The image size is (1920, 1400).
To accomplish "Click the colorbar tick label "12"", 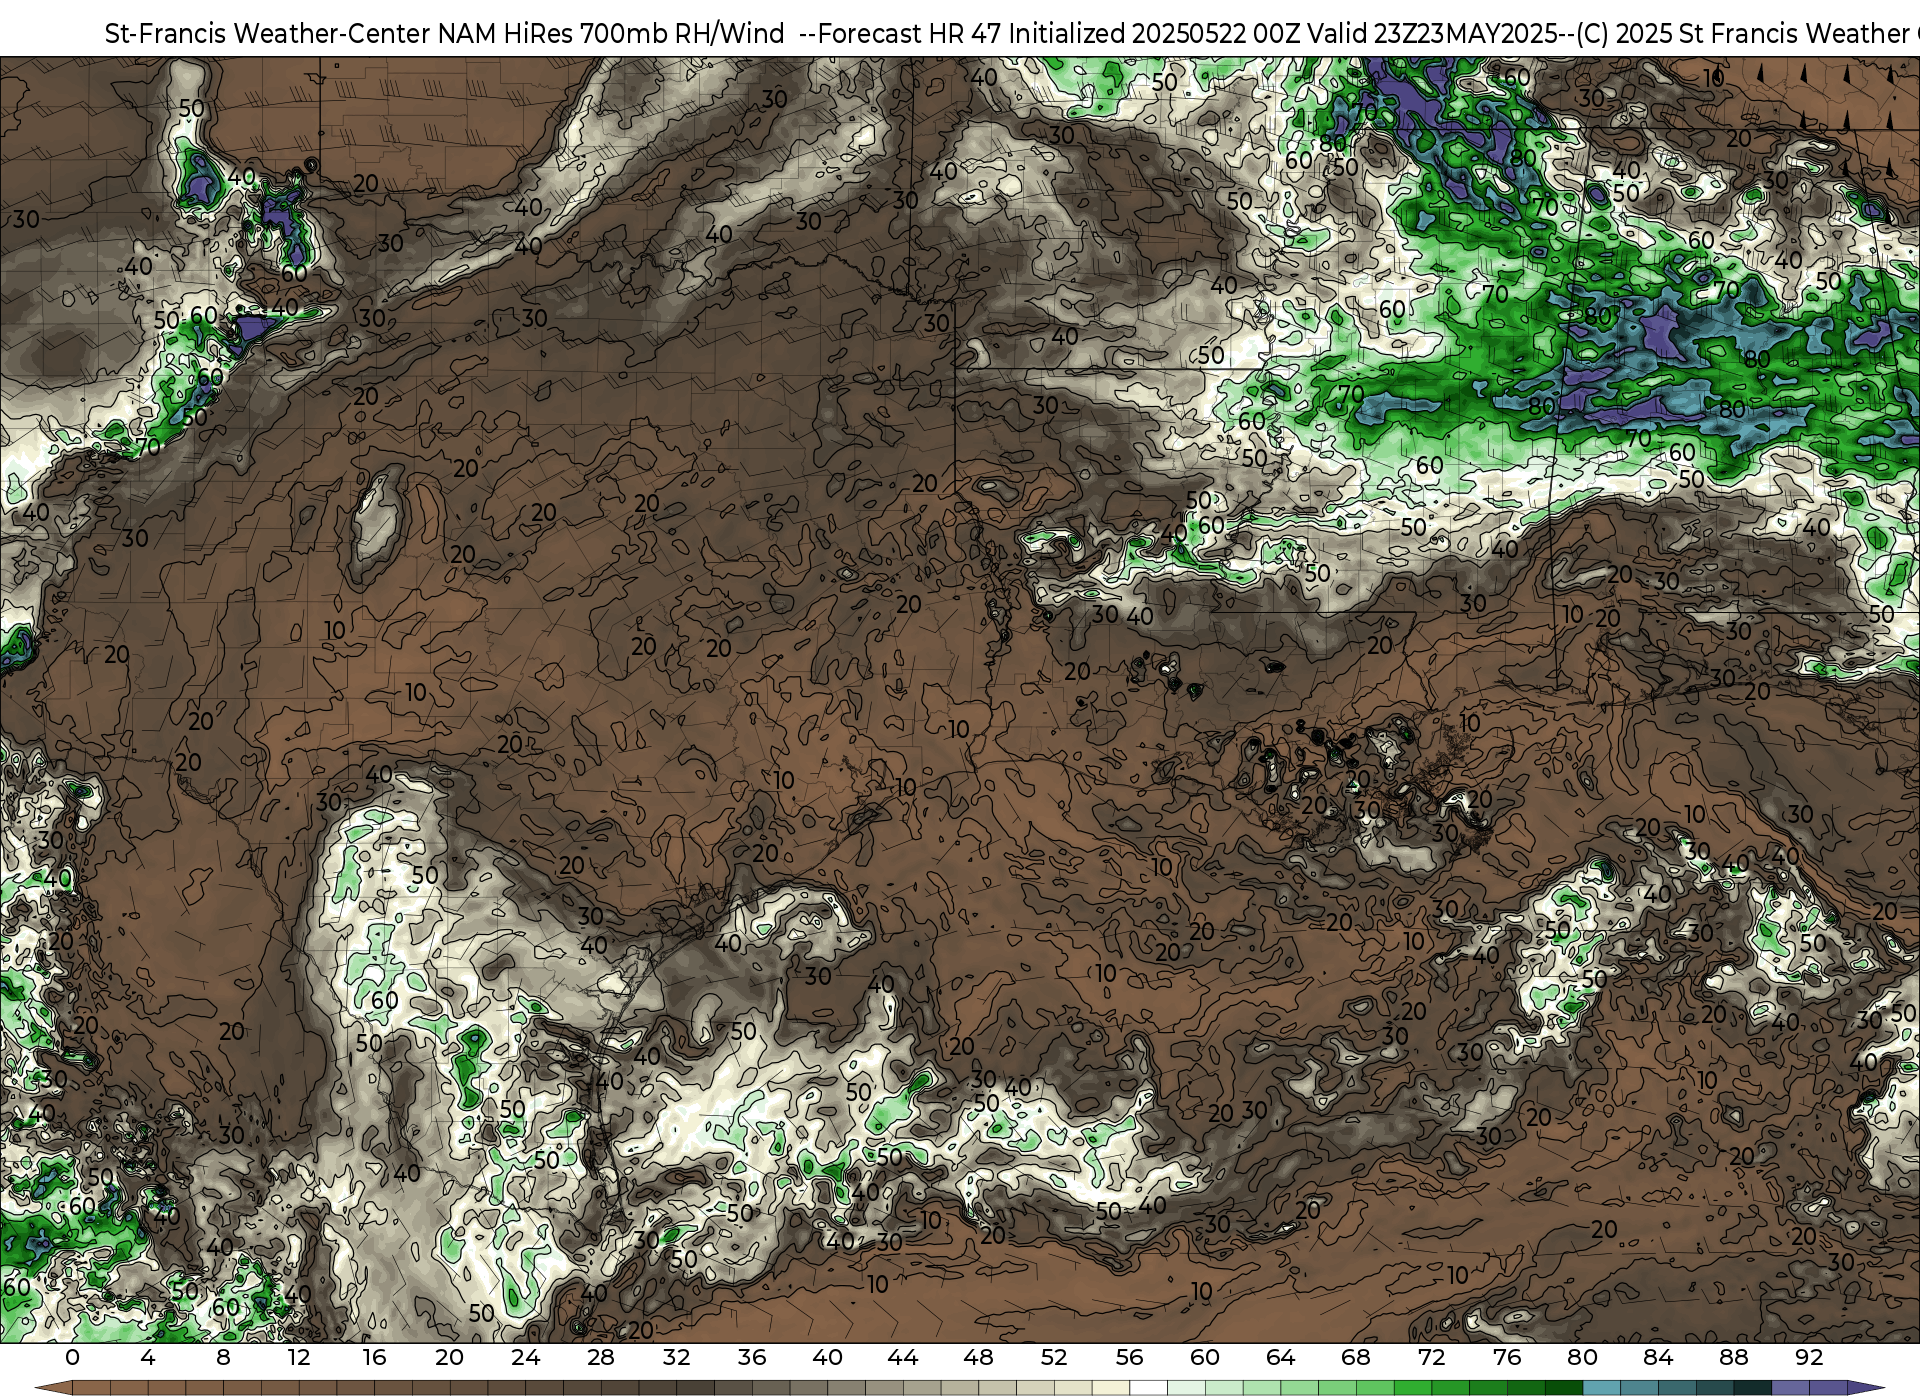I will click(x=299, y=1357).
